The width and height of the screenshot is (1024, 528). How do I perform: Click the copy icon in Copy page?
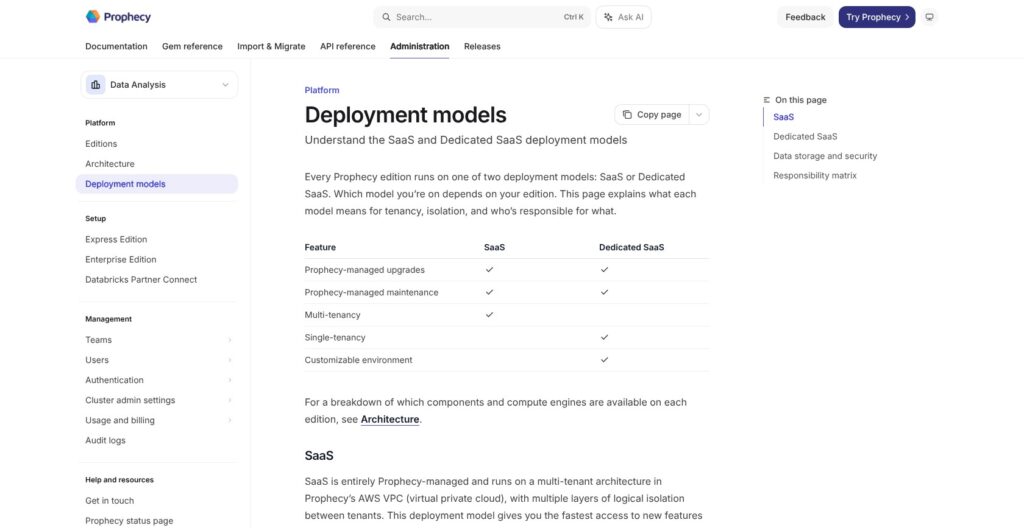click(627, 114)
